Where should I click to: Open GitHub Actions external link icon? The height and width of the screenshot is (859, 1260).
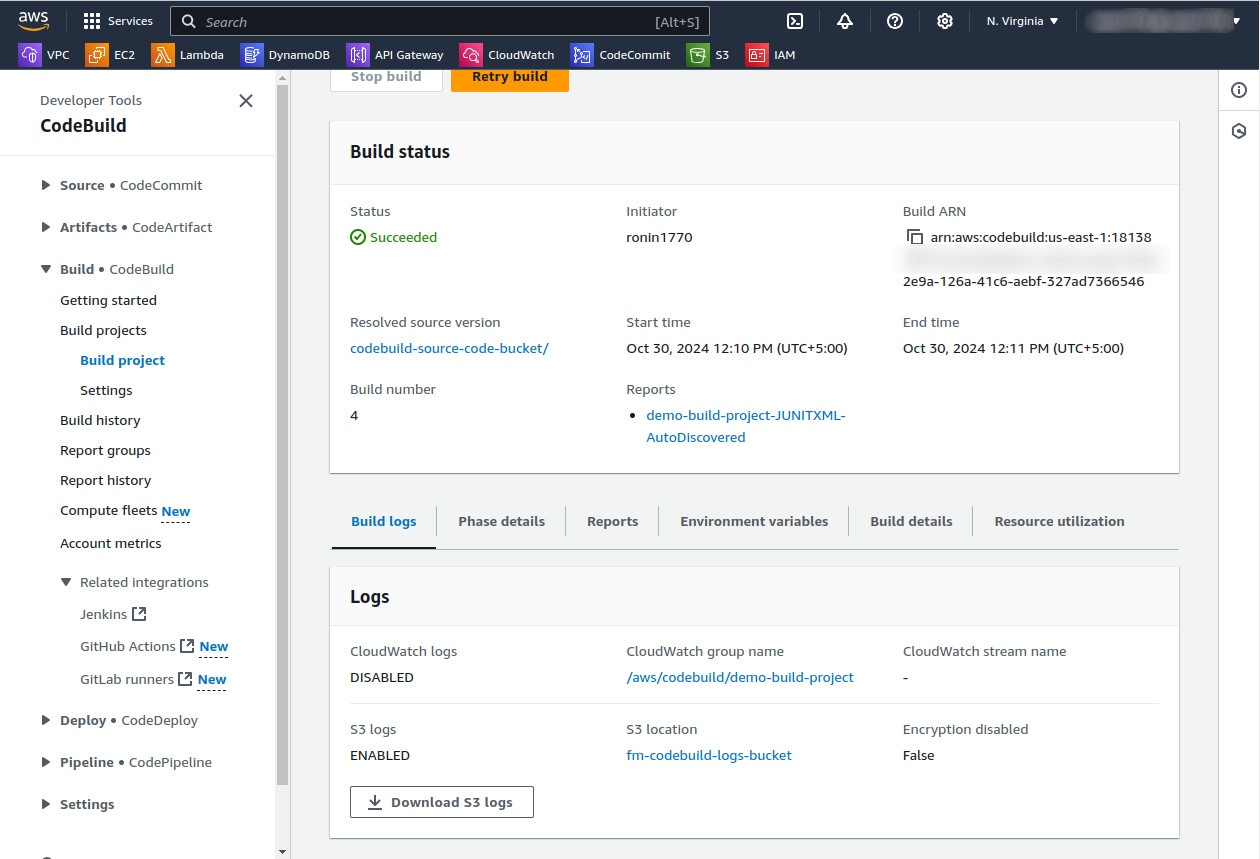(186, 646)
